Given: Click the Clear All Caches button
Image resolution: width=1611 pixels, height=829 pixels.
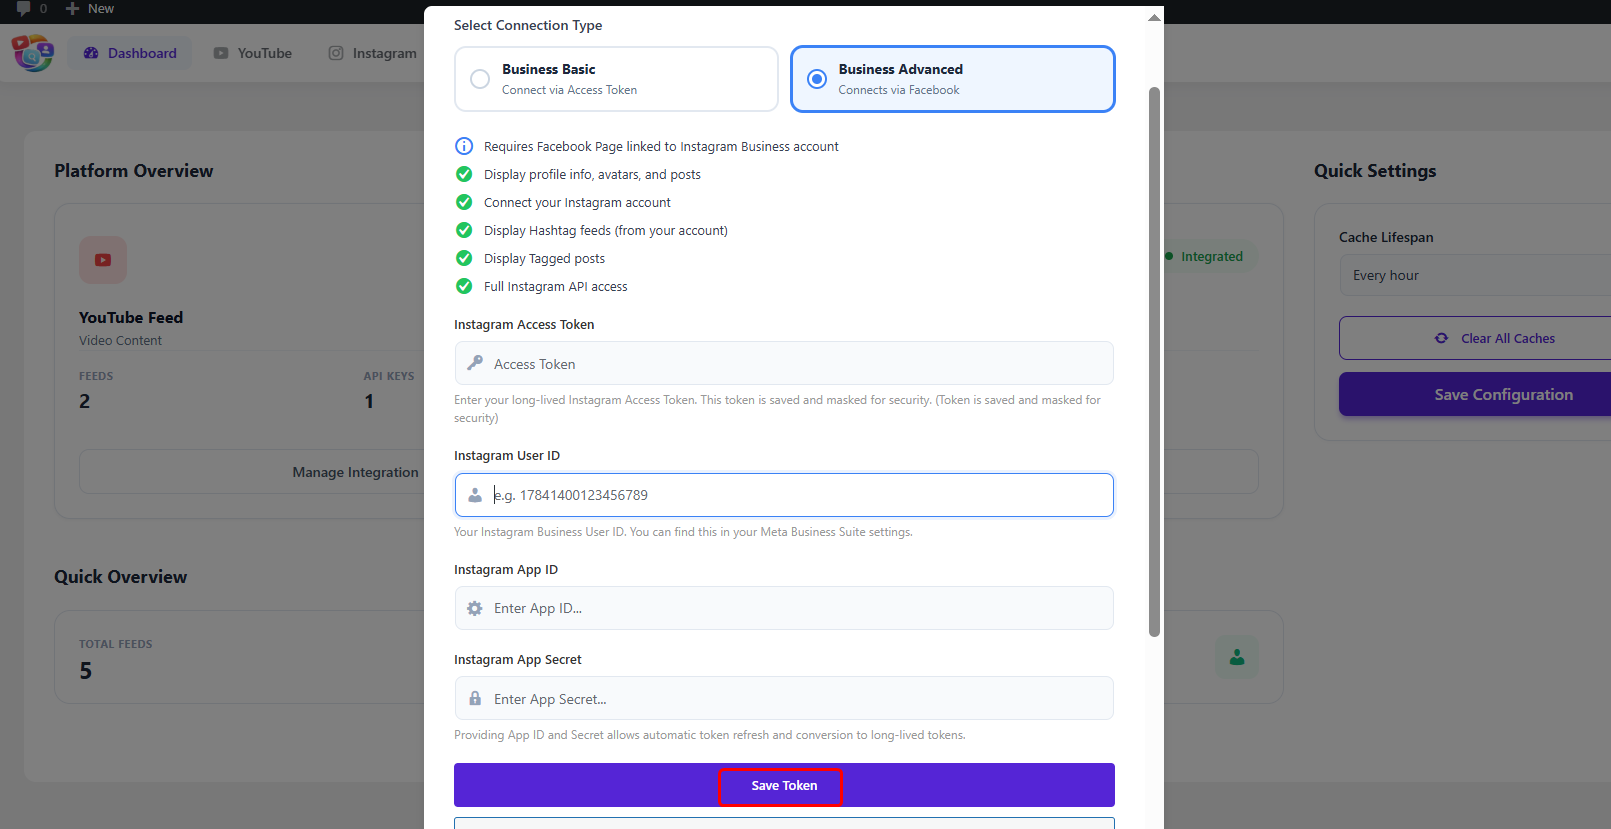Looking at the screenshot, I should tap(1495, 338).
